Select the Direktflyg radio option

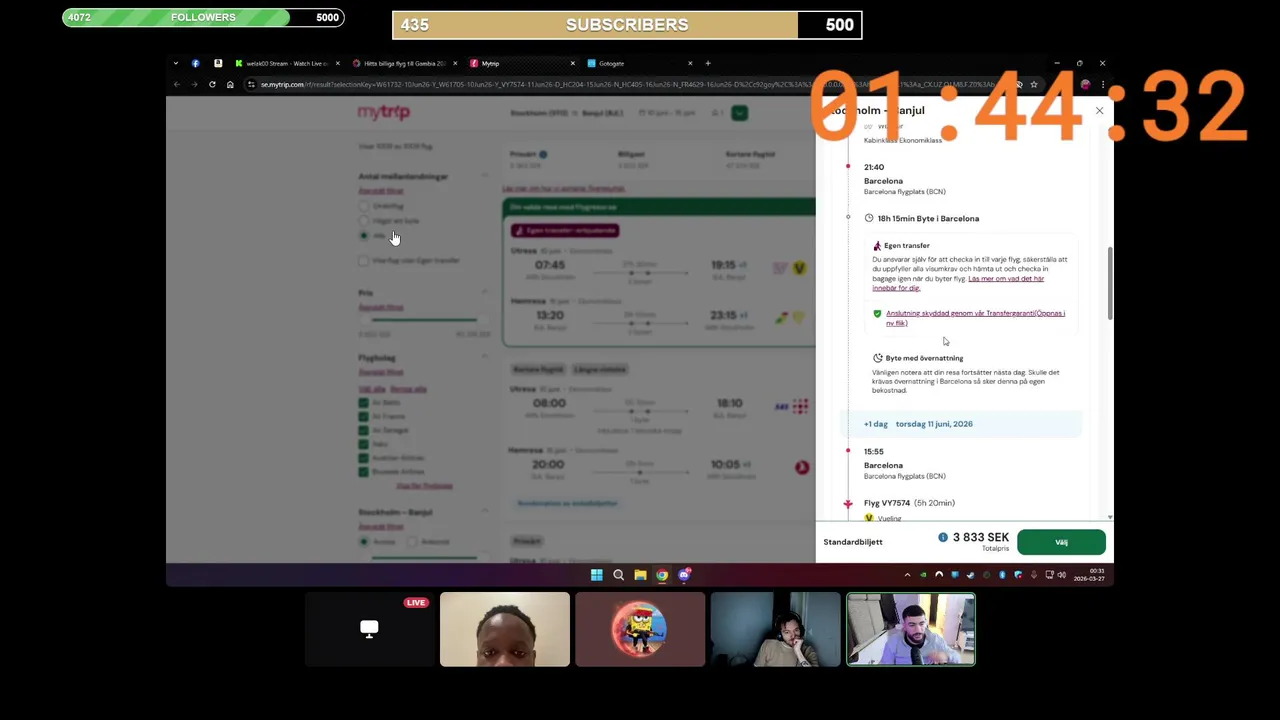(x=363, y=206)
